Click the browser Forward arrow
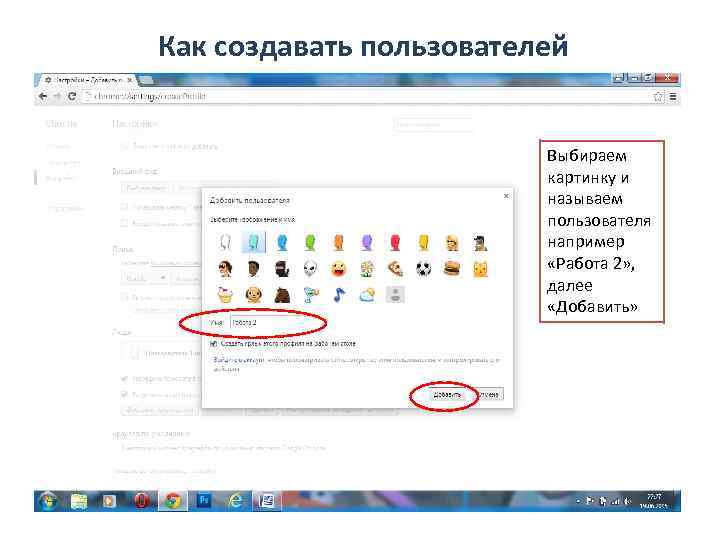The width and height of the screenshot is (720, 540). pyautogui.click(x=57, y=96)
